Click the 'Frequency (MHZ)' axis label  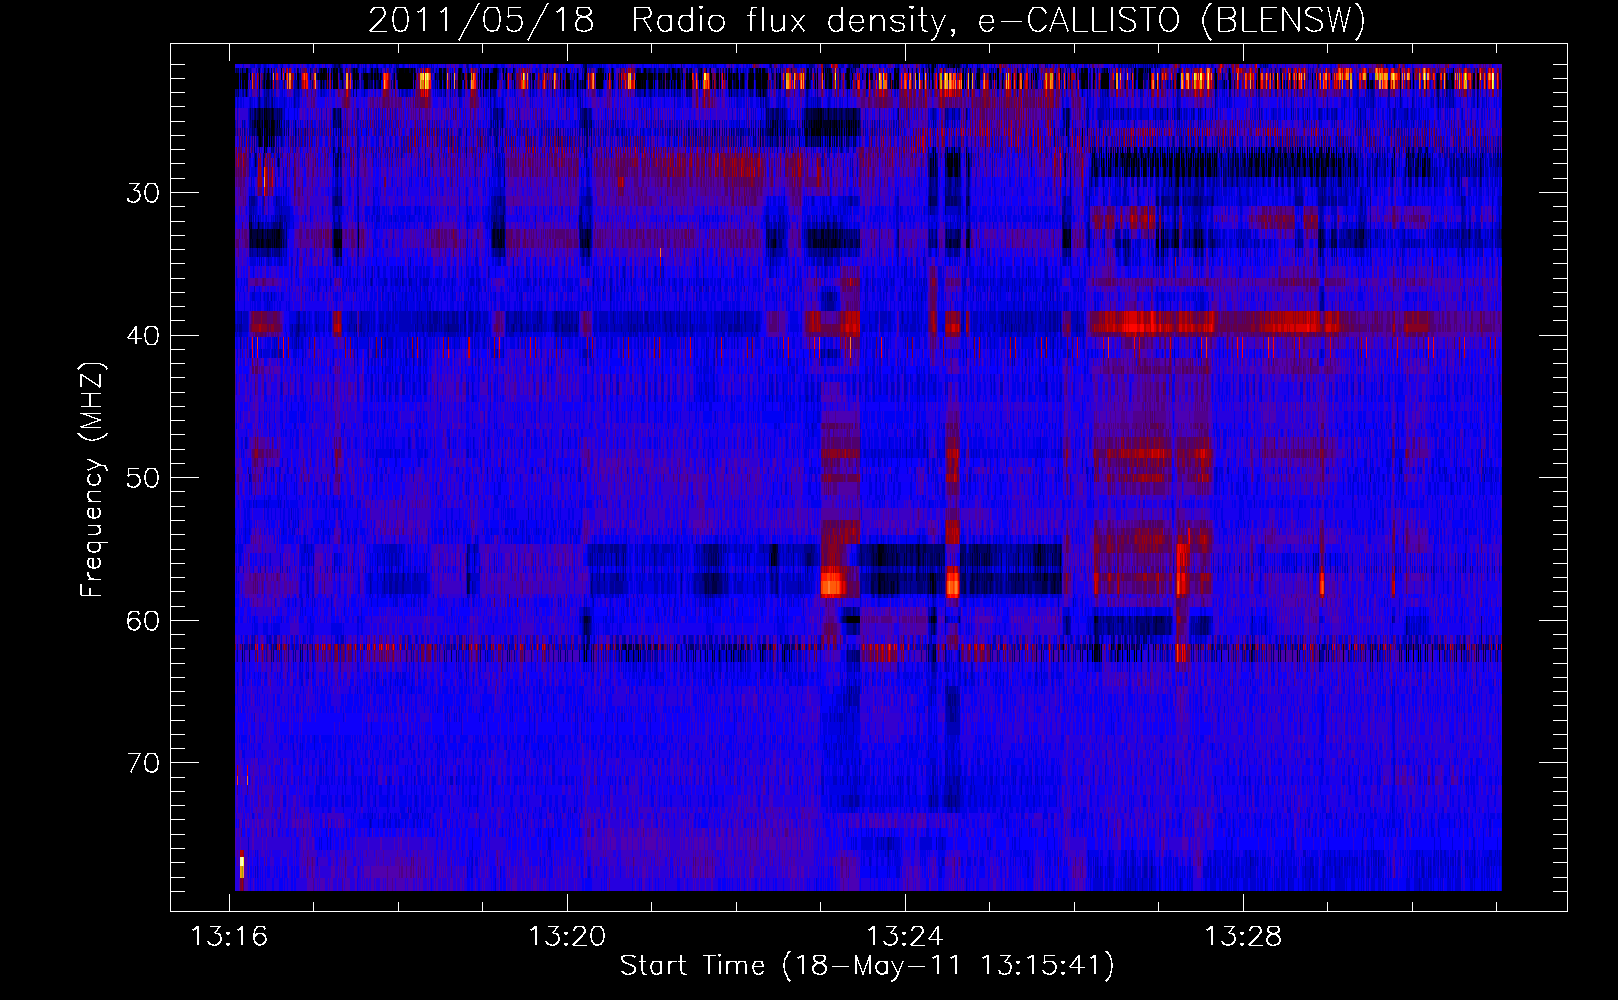92,479
